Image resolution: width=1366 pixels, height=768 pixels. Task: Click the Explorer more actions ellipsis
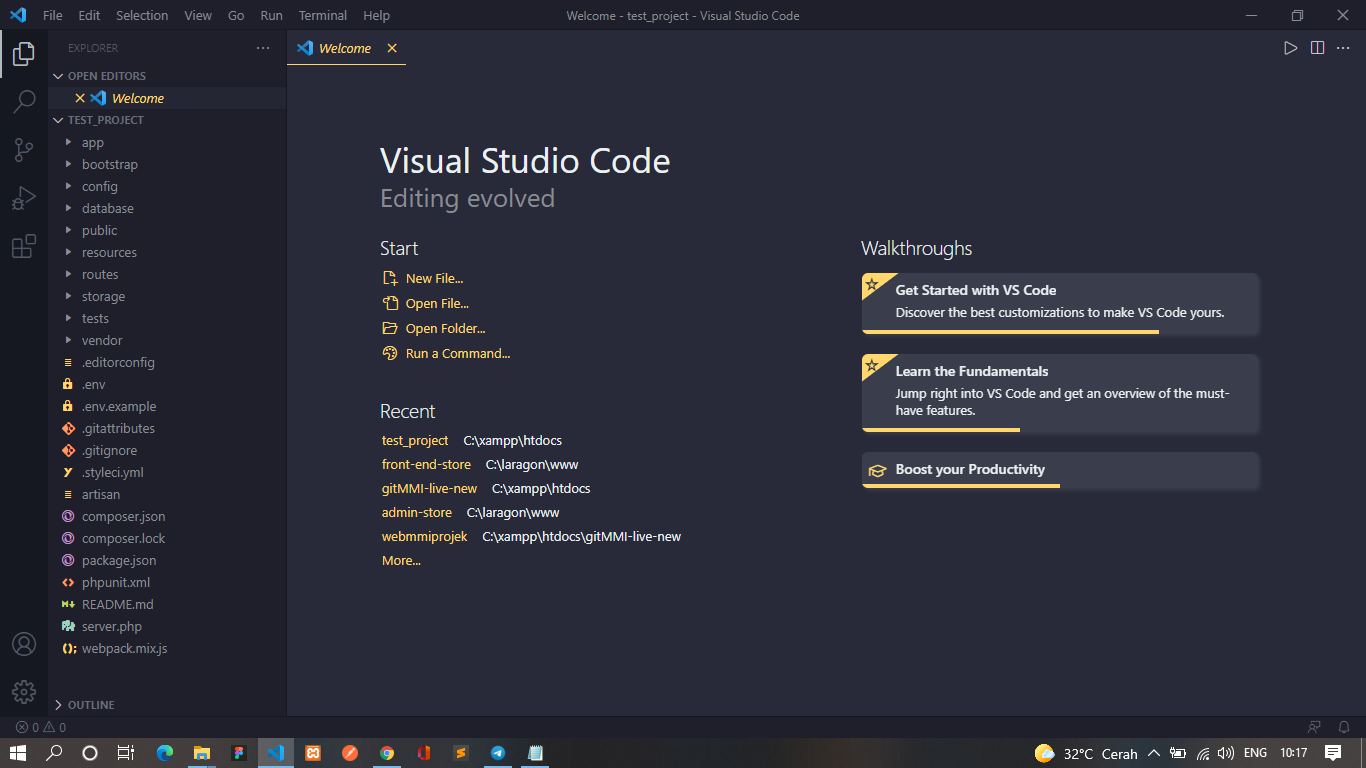coord(263,48)
